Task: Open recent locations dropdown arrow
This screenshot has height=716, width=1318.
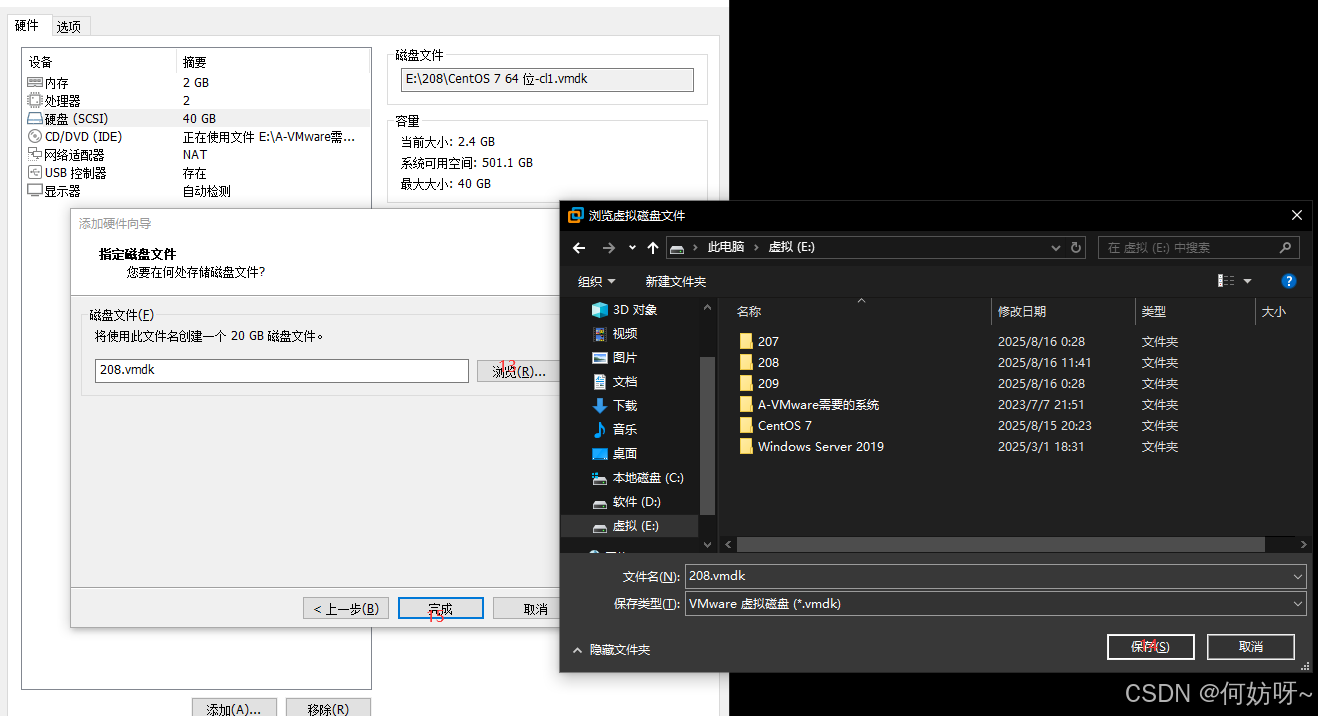Action: [x=632, y=247]
